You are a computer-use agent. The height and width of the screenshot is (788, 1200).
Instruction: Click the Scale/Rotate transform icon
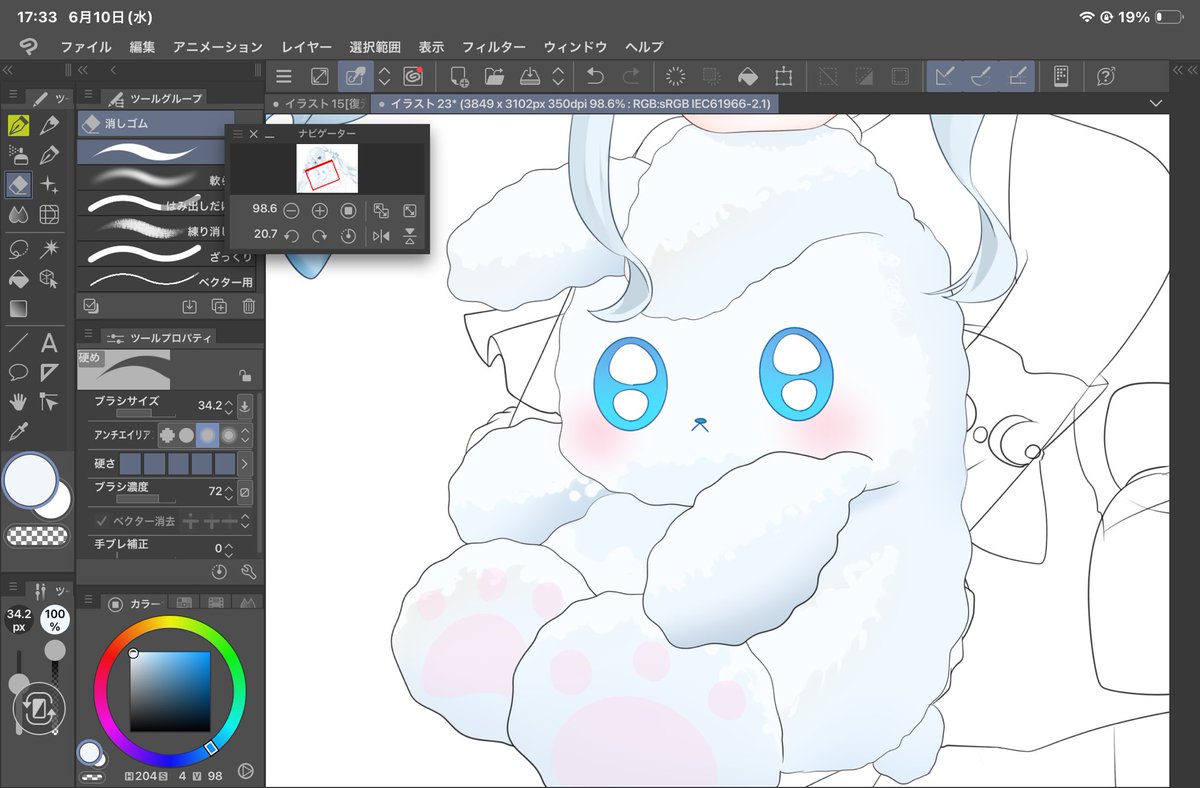[x=783, y=76]
